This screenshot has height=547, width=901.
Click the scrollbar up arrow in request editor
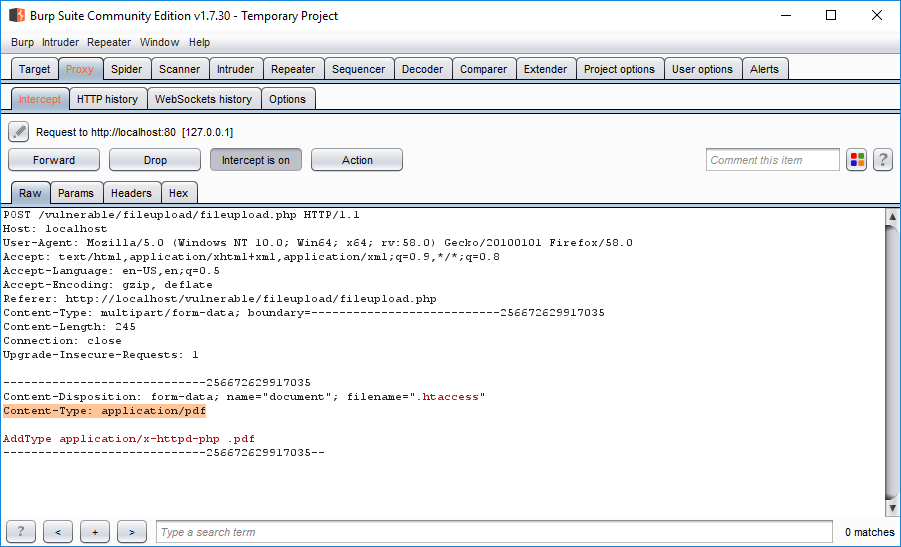point(892,217)
